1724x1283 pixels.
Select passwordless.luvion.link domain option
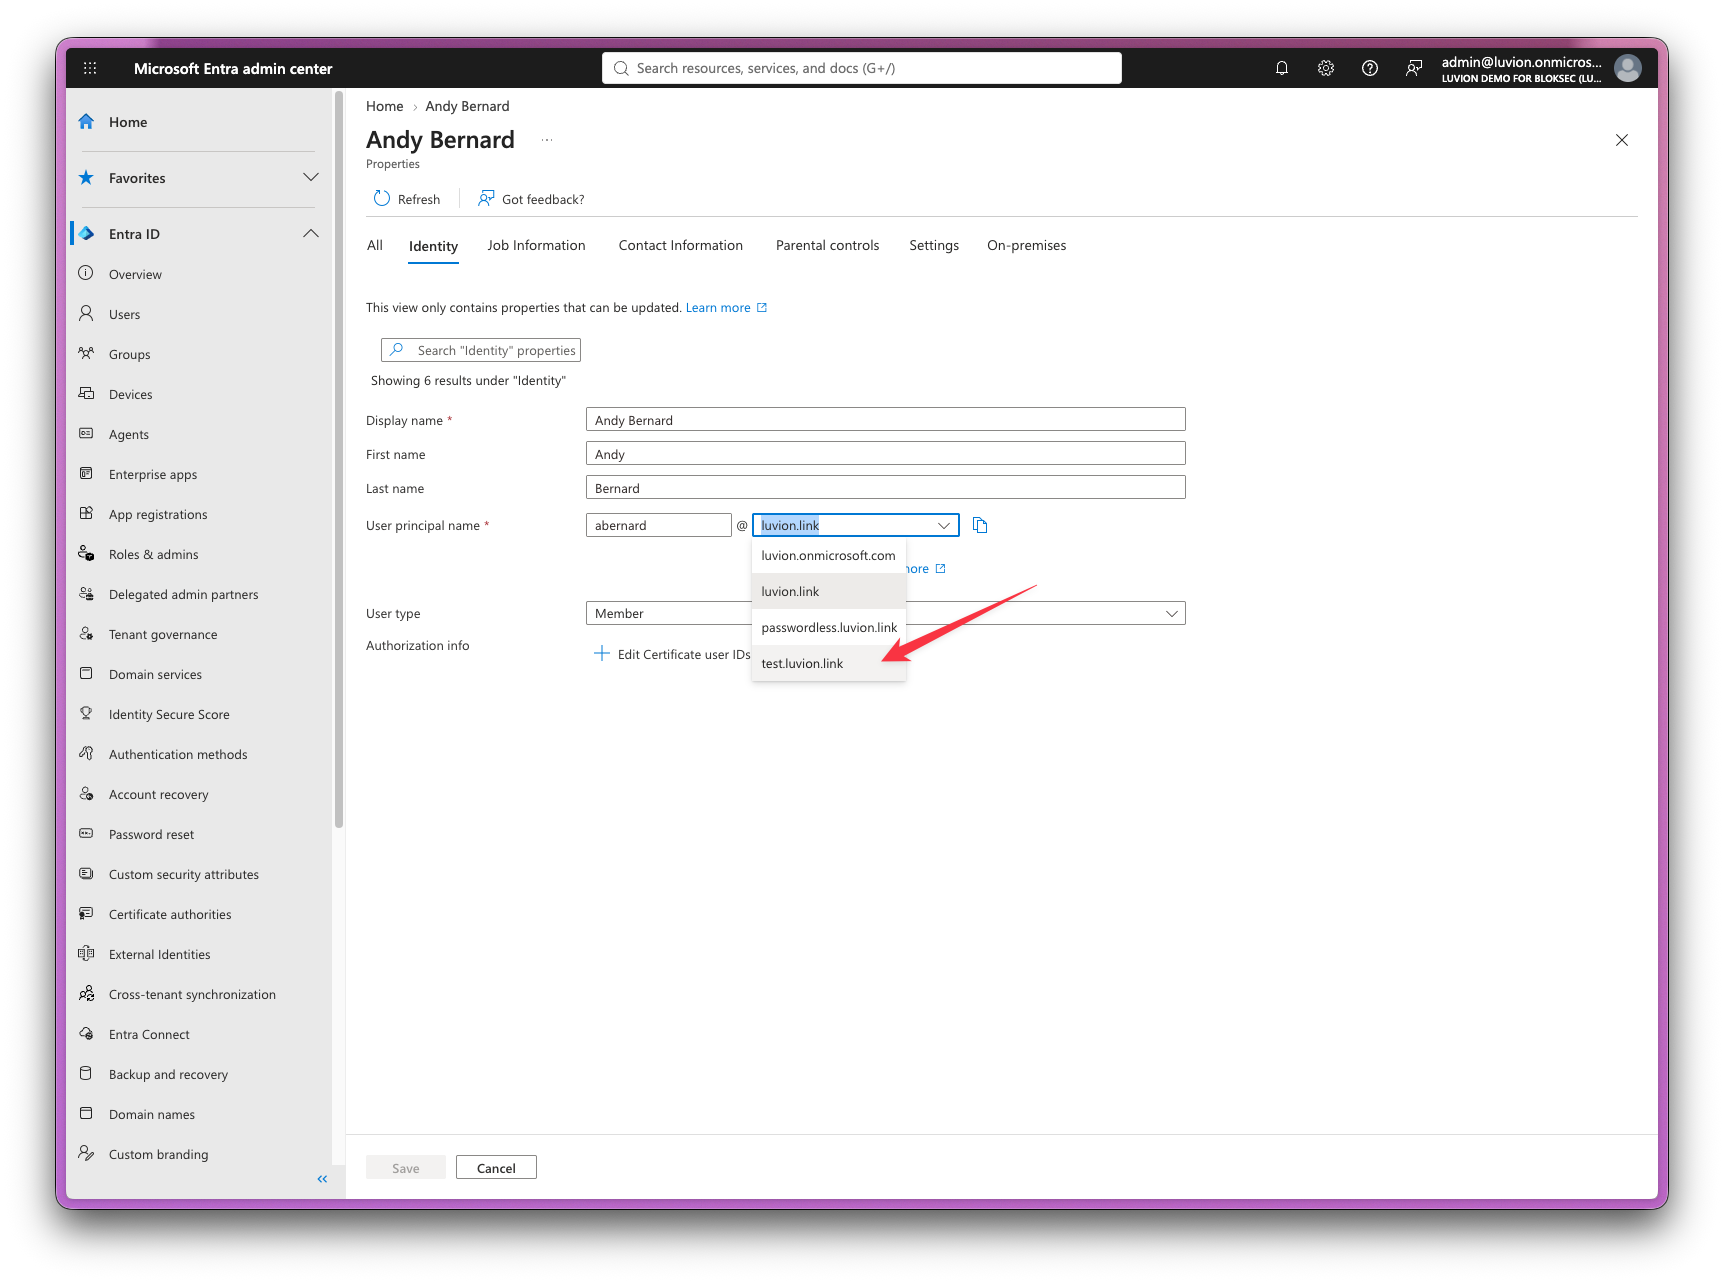pos(829,627)
